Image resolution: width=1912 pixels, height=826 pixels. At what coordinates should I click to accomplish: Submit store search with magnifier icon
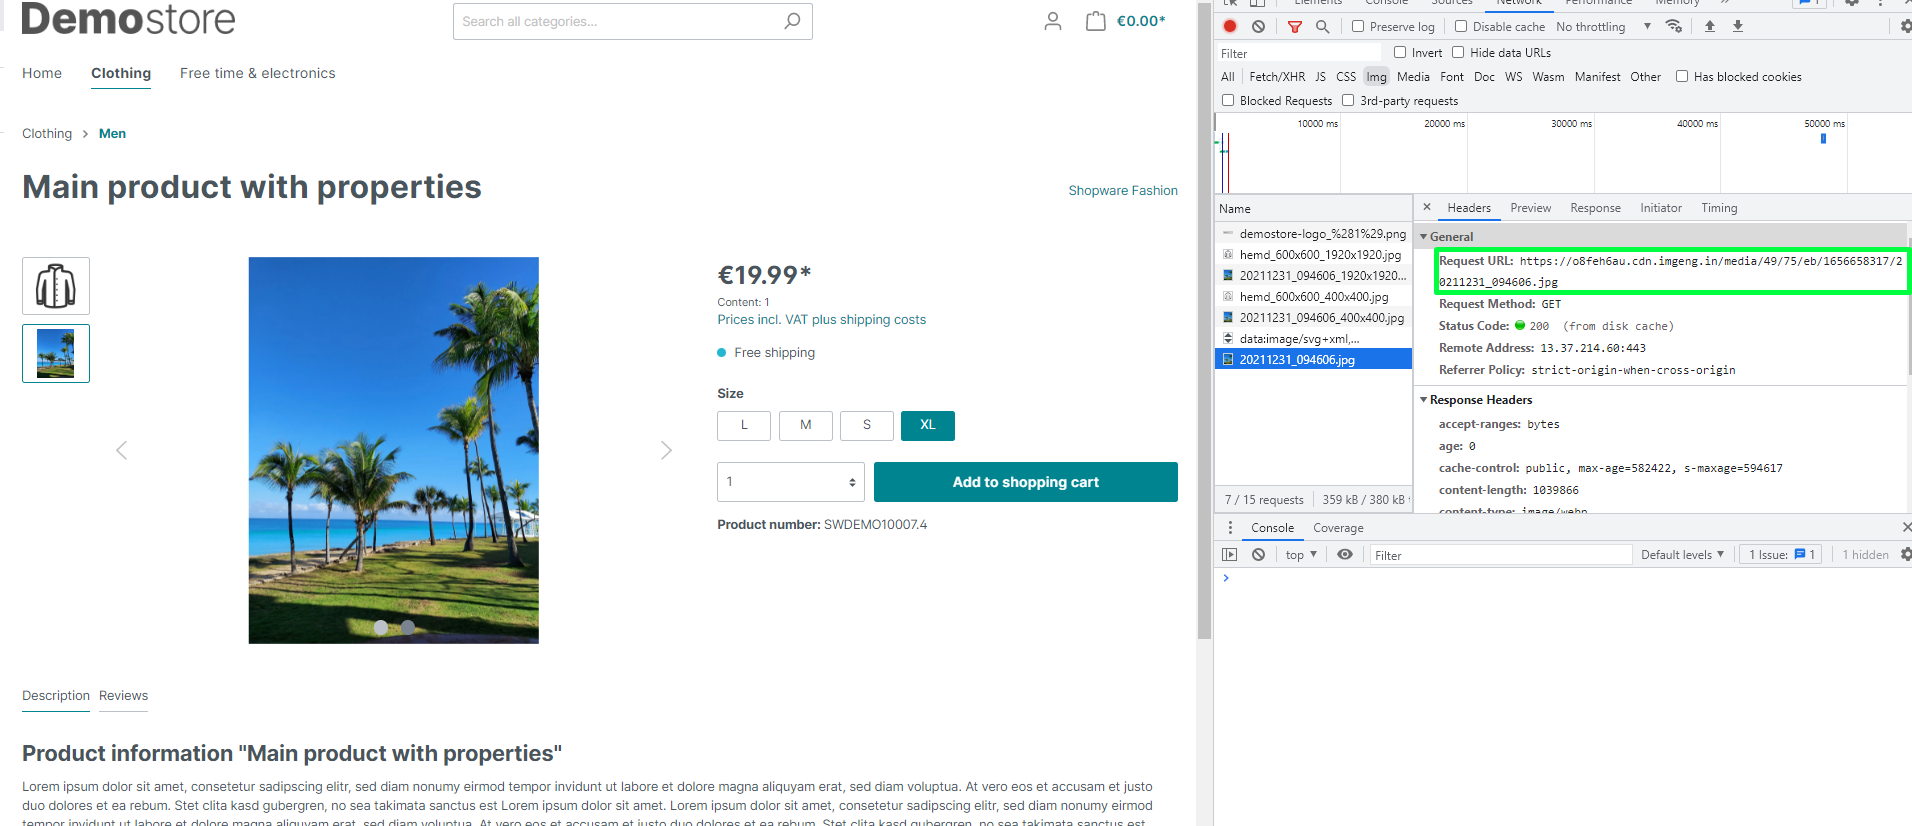tap(792, 21)
